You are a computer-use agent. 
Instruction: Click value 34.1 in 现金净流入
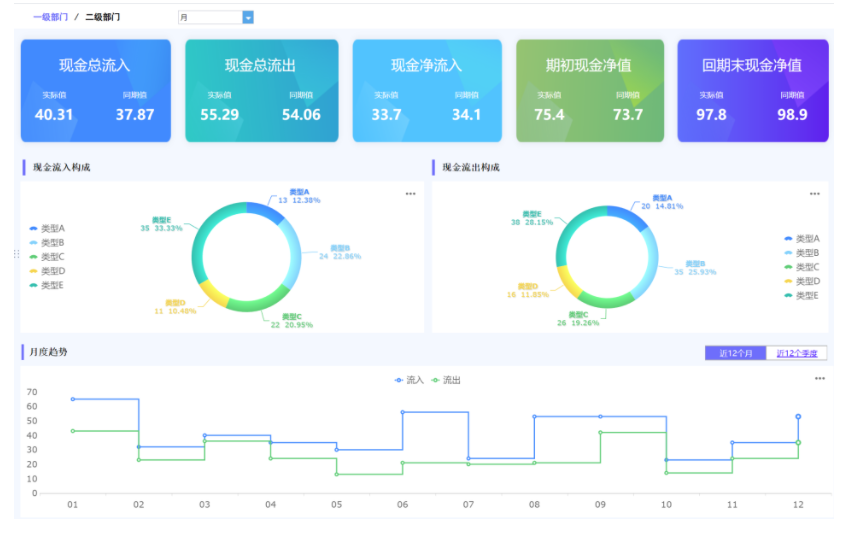tap(466, 115)
